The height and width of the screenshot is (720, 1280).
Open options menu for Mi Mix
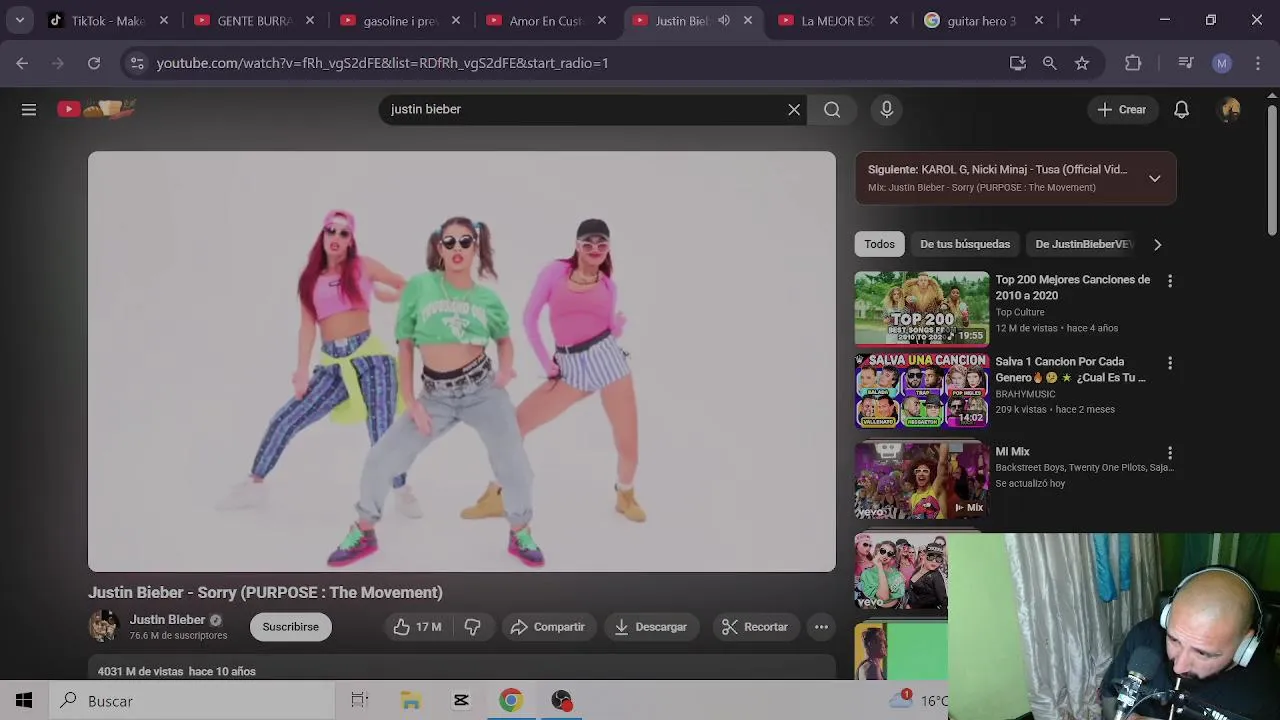coord(1170,453)
